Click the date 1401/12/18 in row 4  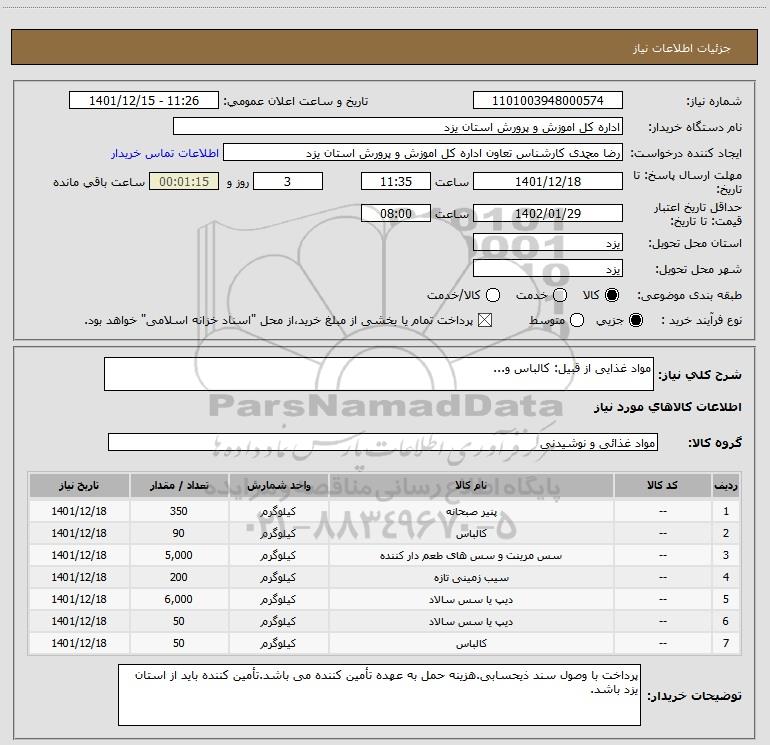coord(79,578)
